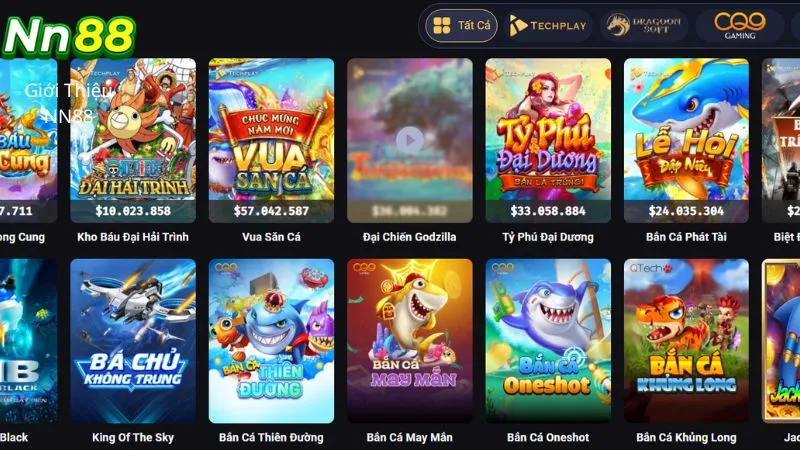Launch the King Of The Sky game
Screen dimensions: 800x450
tap(133, 341)
